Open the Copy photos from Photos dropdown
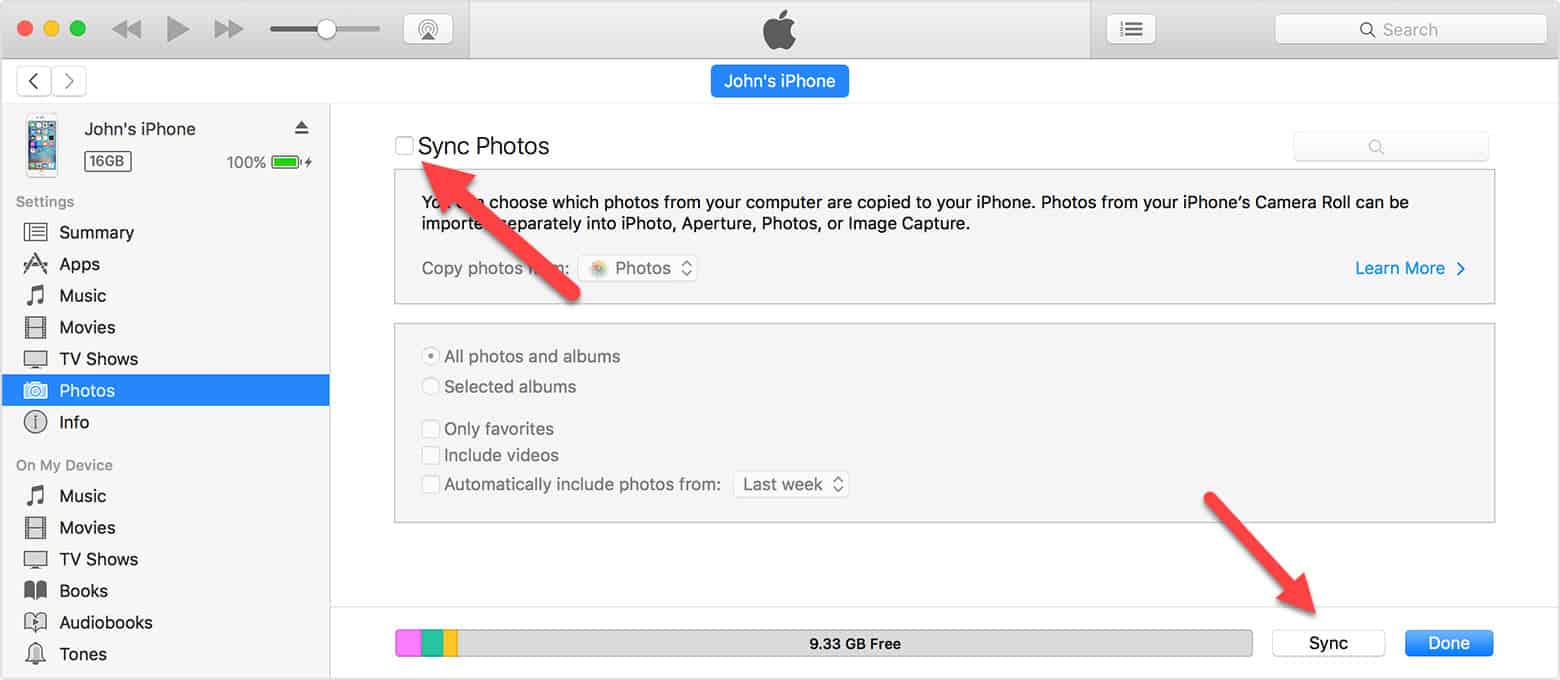1560x680 pixels. (x=638, y=268)
